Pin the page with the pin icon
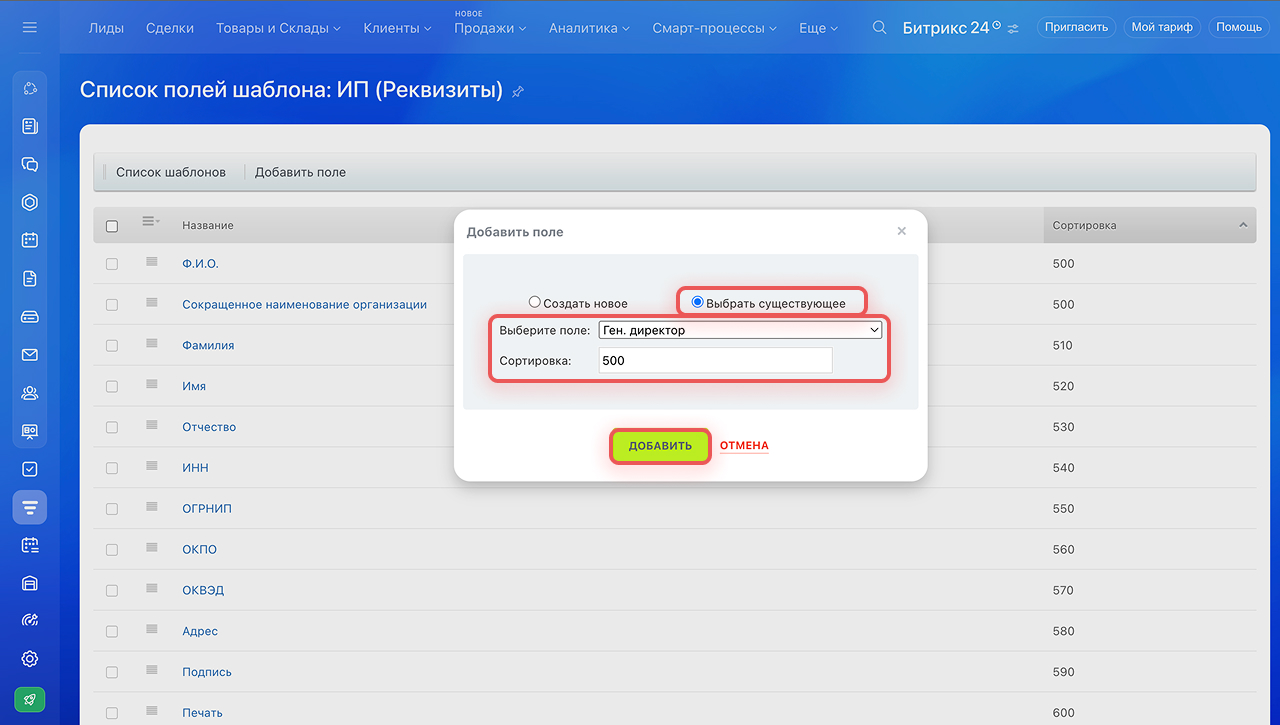 [x=518, y=92]
